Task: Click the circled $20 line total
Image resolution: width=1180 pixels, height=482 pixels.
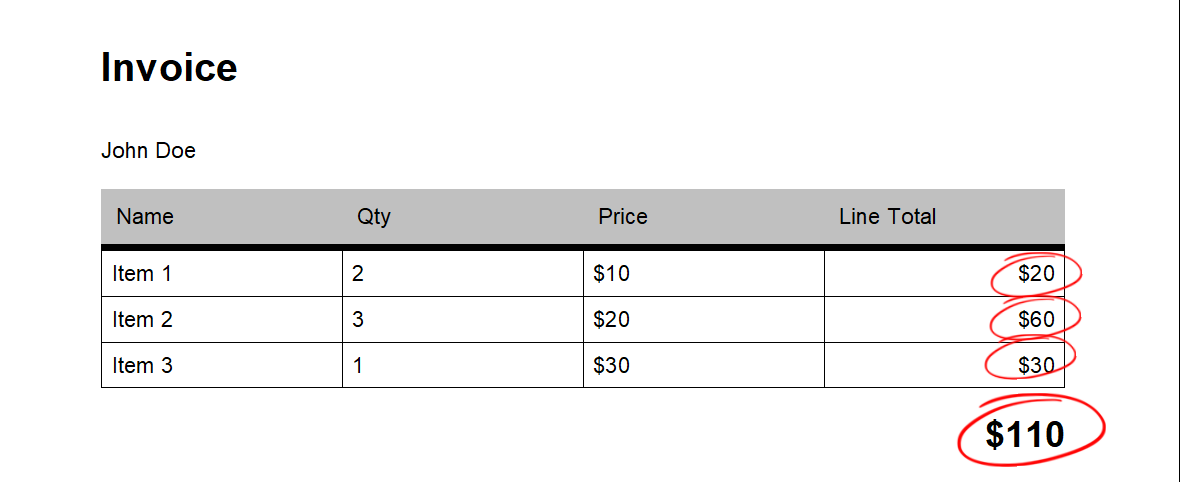Action: pos(1036,274)
